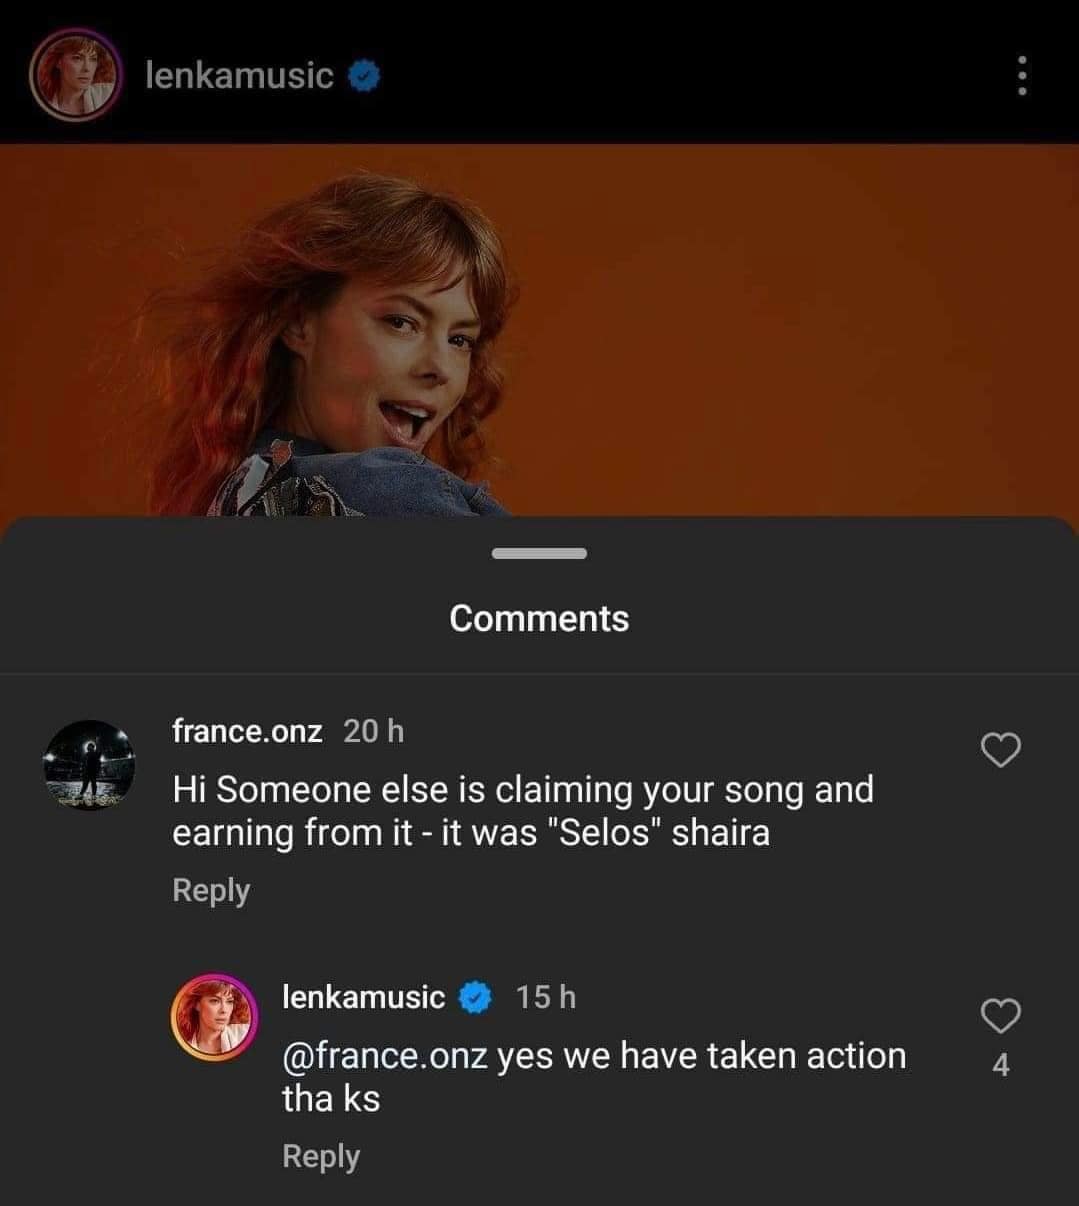Open france.onz username link
The image size is (1079, 1206).
[x=247, y=731]
